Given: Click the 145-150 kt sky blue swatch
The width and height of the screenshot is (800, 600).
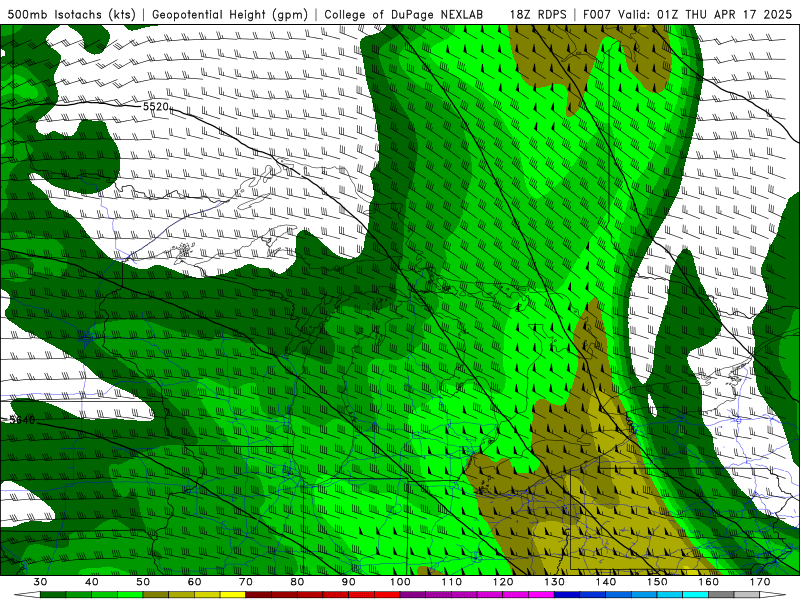Looking at the screenshot, I should point(644,595).
